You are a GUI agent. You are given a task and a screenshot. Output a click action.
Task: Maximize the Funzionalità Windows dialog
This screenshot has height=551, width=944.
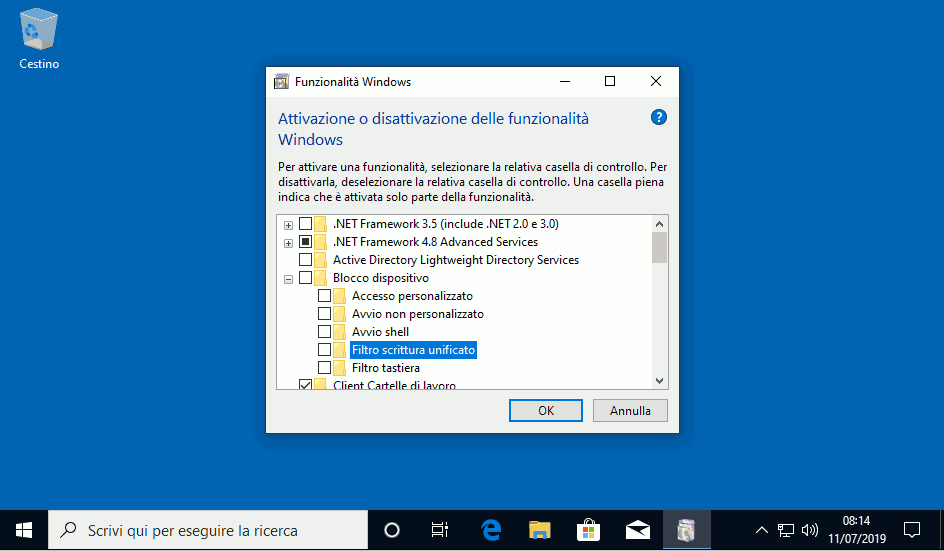point(610,81)
